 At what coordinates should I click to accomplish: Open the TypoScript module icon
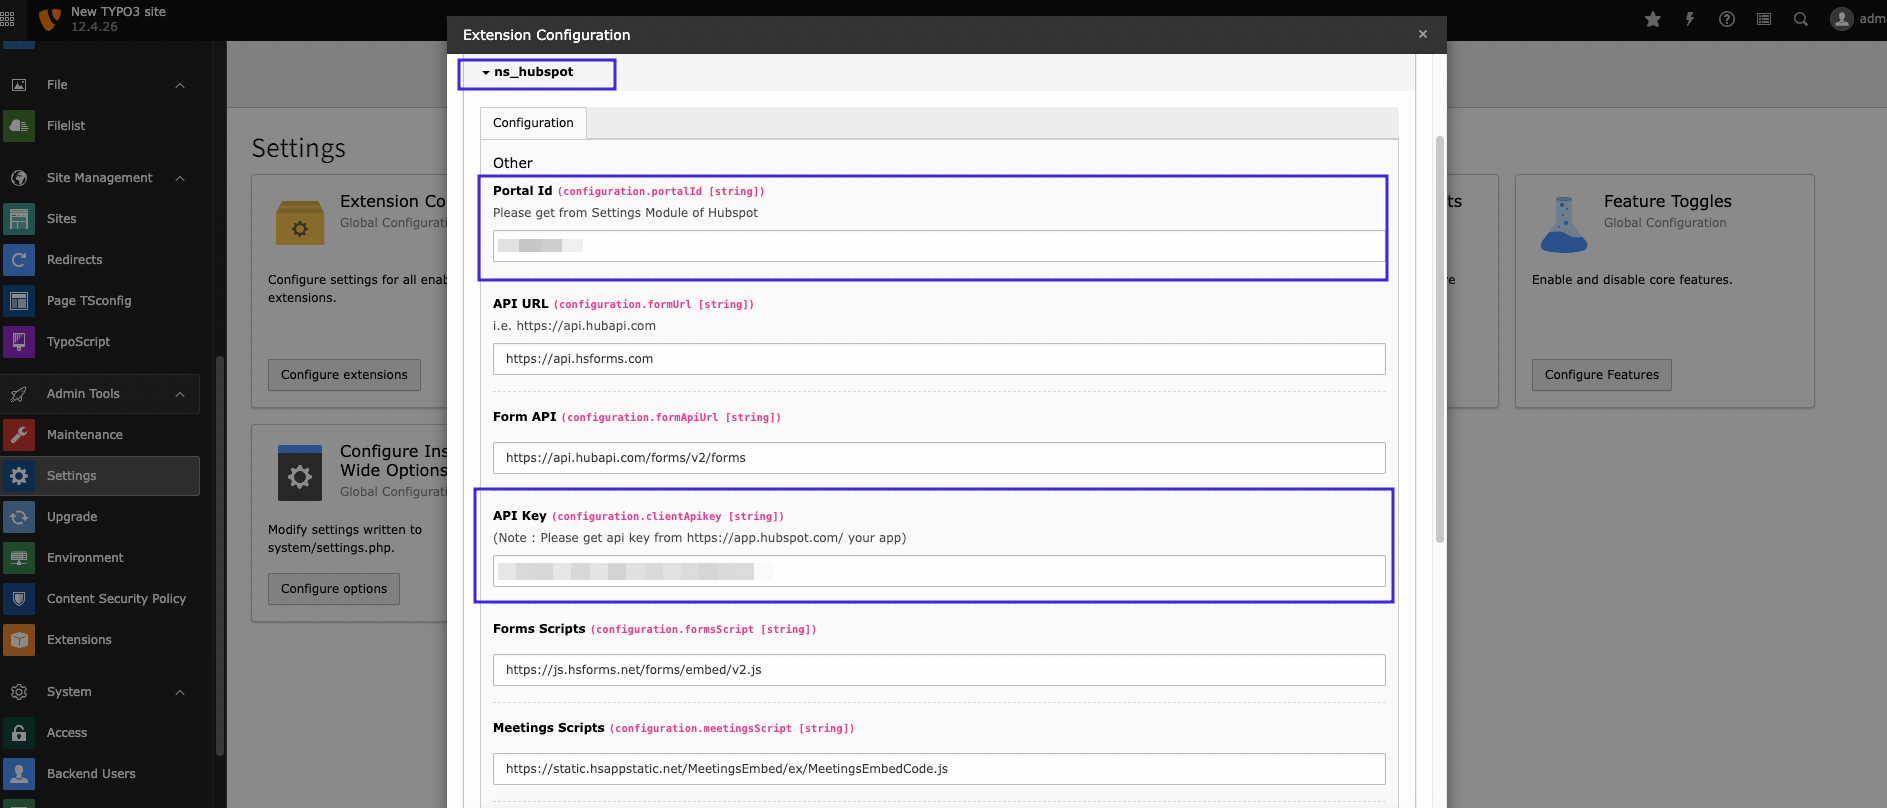[x=19, y=342]
